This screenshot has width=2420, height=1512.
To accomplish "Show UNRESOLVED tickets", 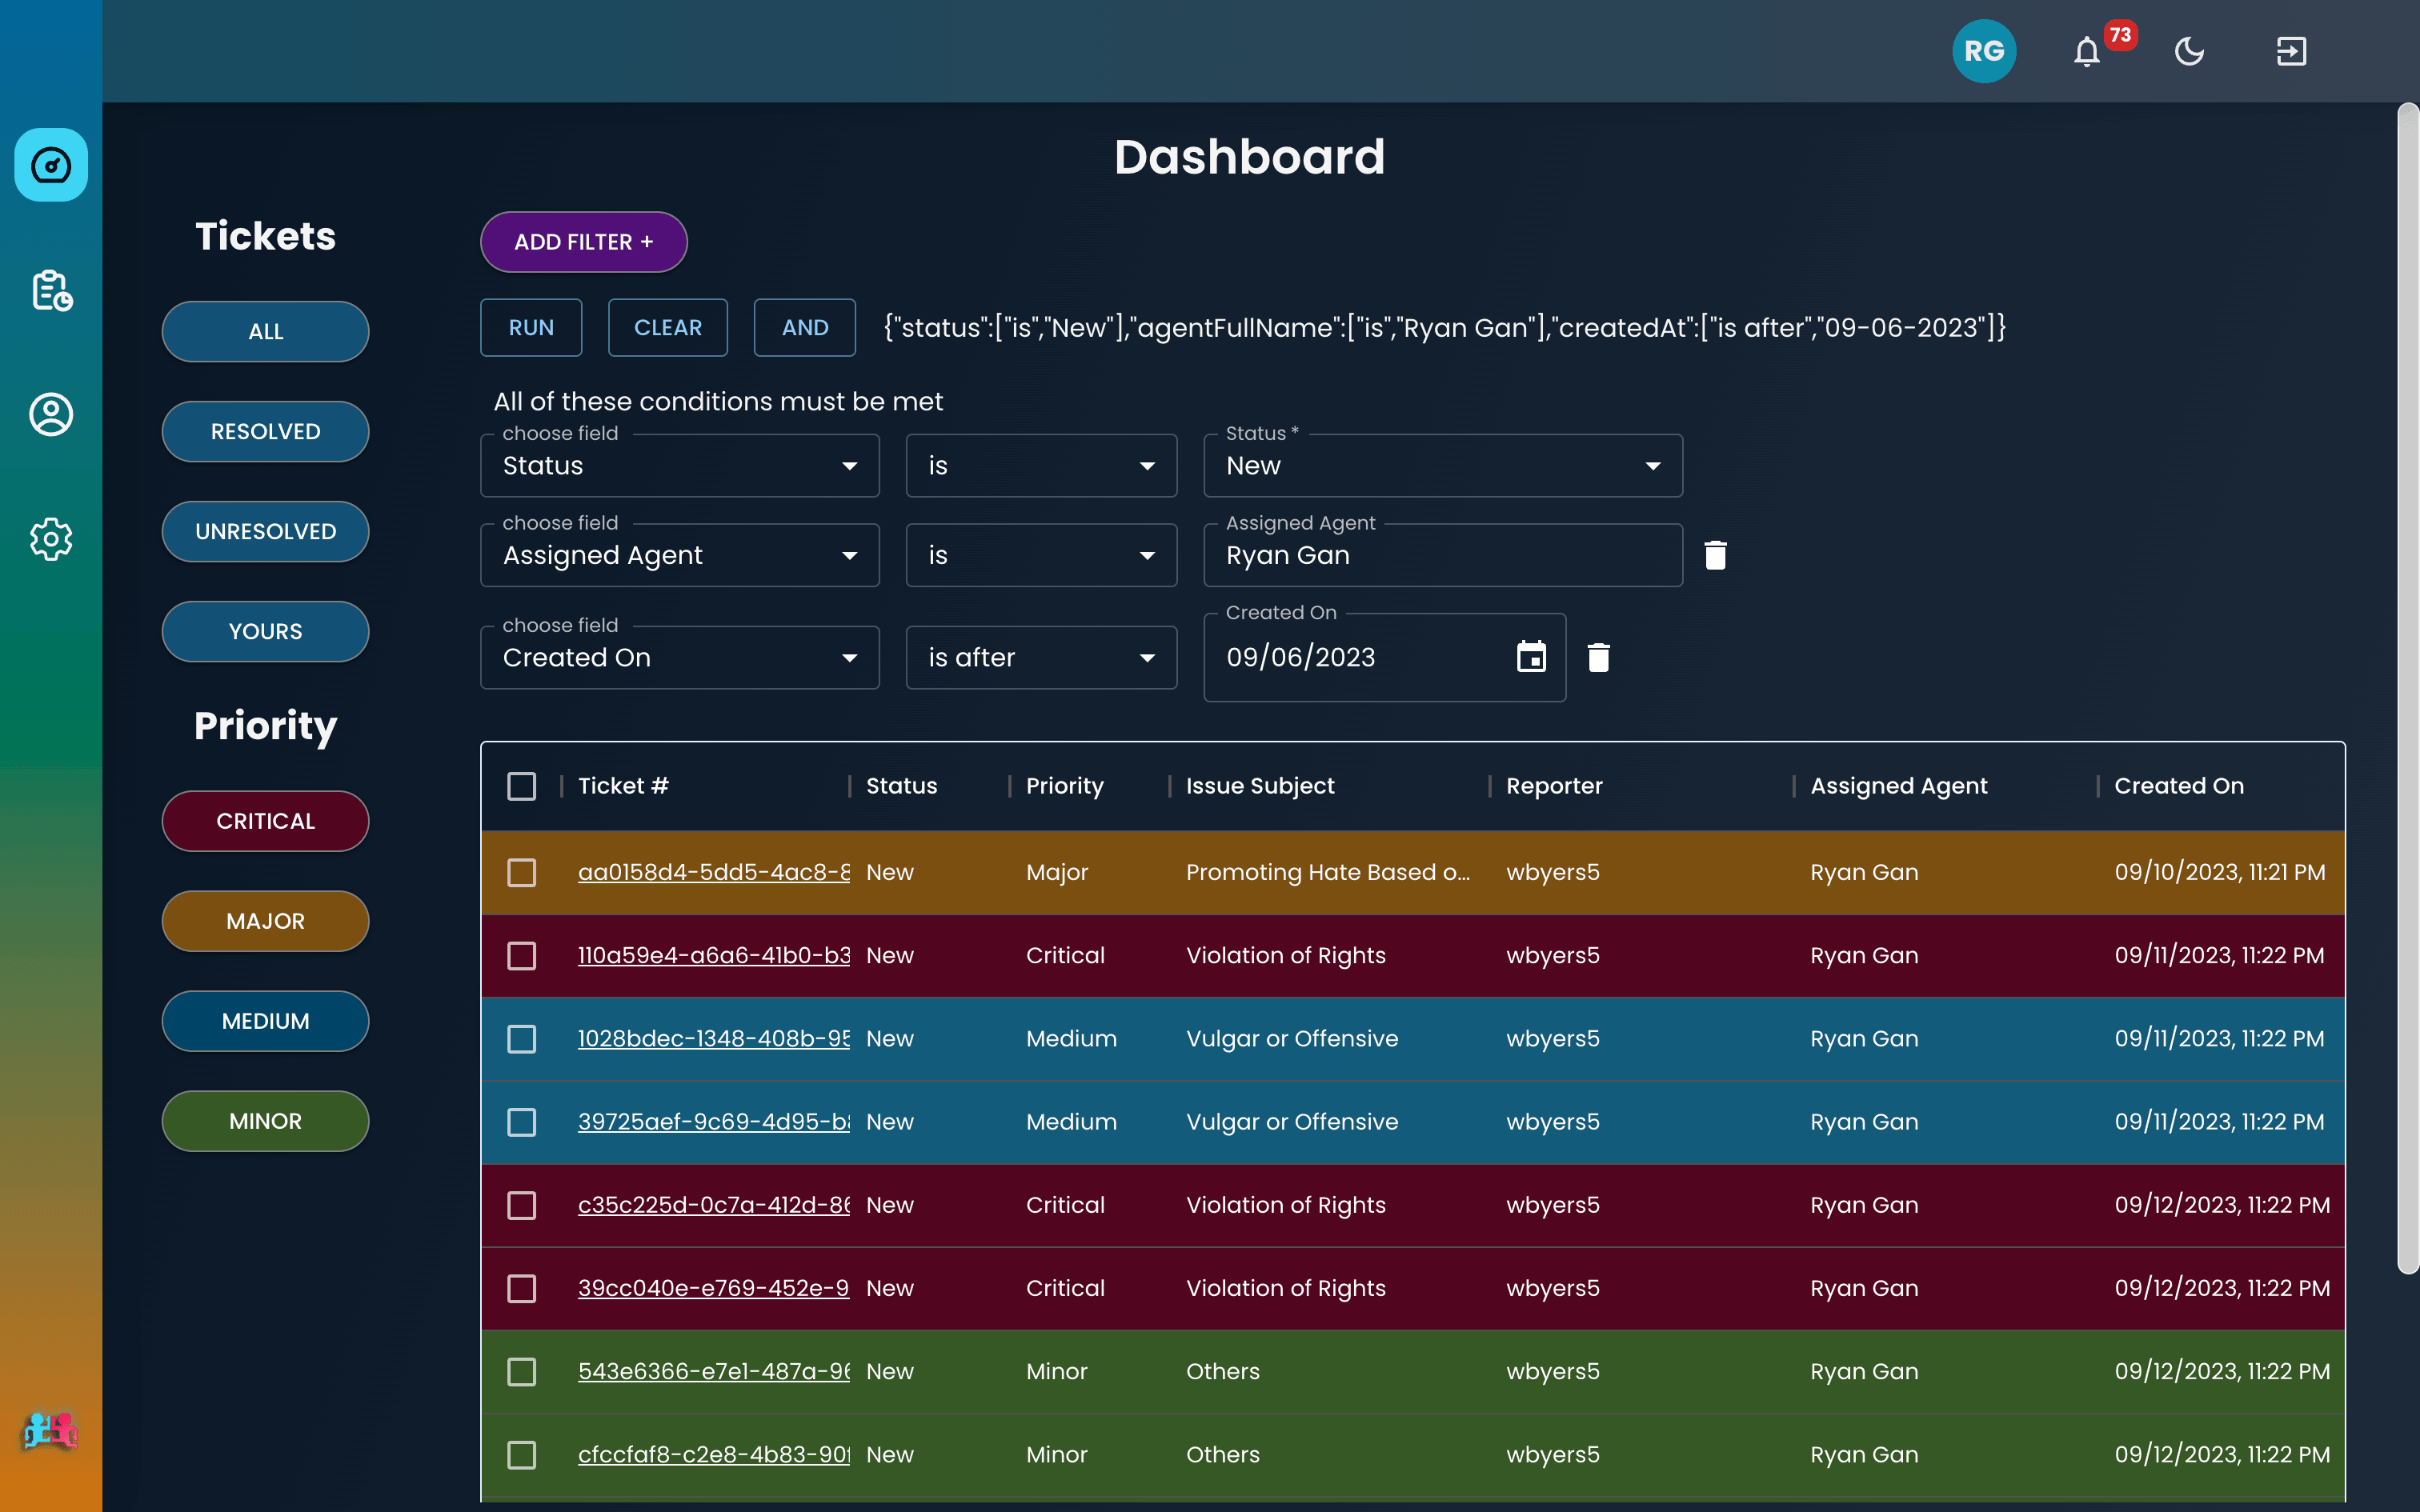I will point(265,532).
